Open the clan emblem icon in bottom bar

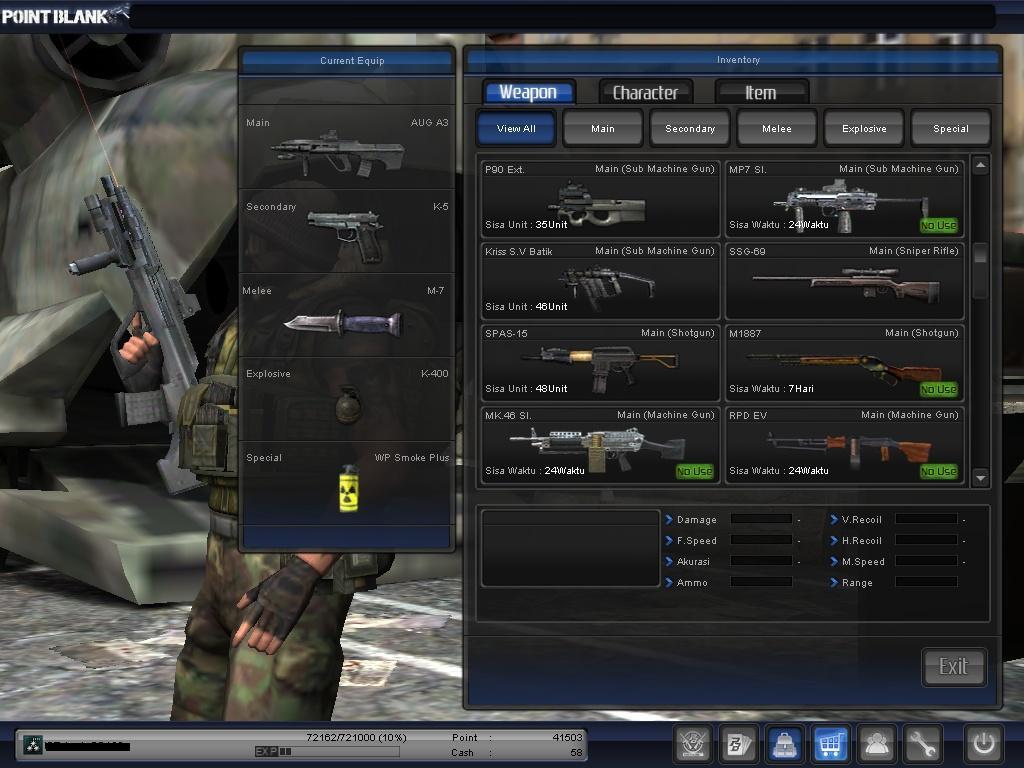[x=692, y=744]
